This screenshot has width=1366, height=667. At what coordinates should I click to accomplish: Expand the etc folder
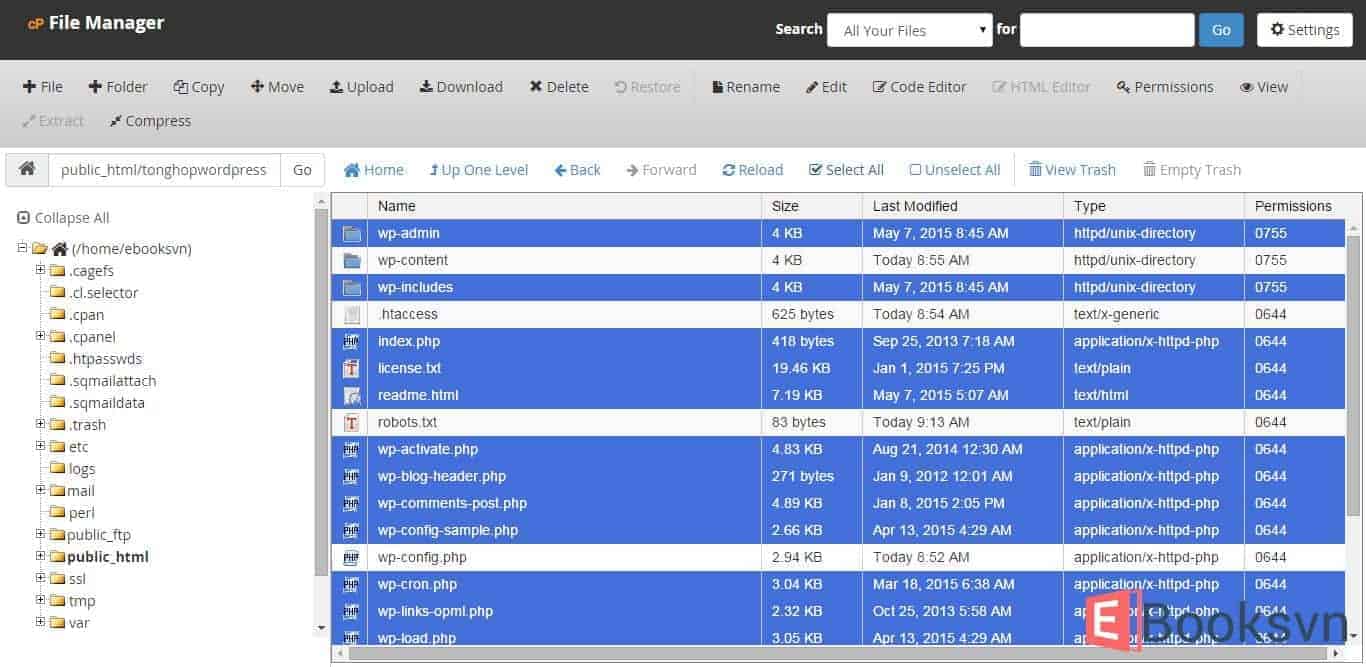[x=40, y=446]
